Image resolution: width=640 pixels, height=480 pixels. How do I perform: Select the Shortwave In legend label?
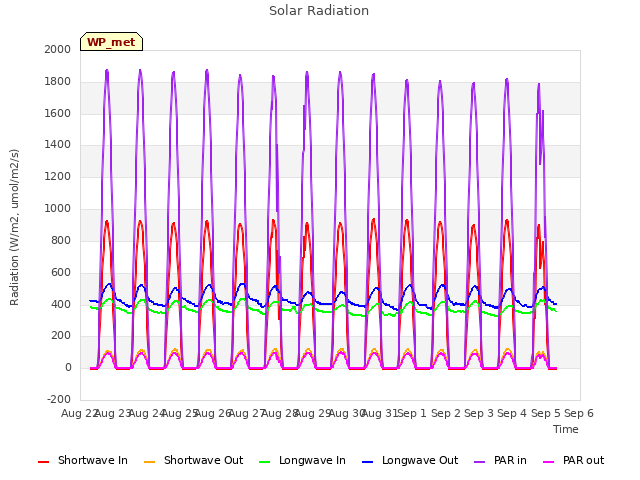93,460
